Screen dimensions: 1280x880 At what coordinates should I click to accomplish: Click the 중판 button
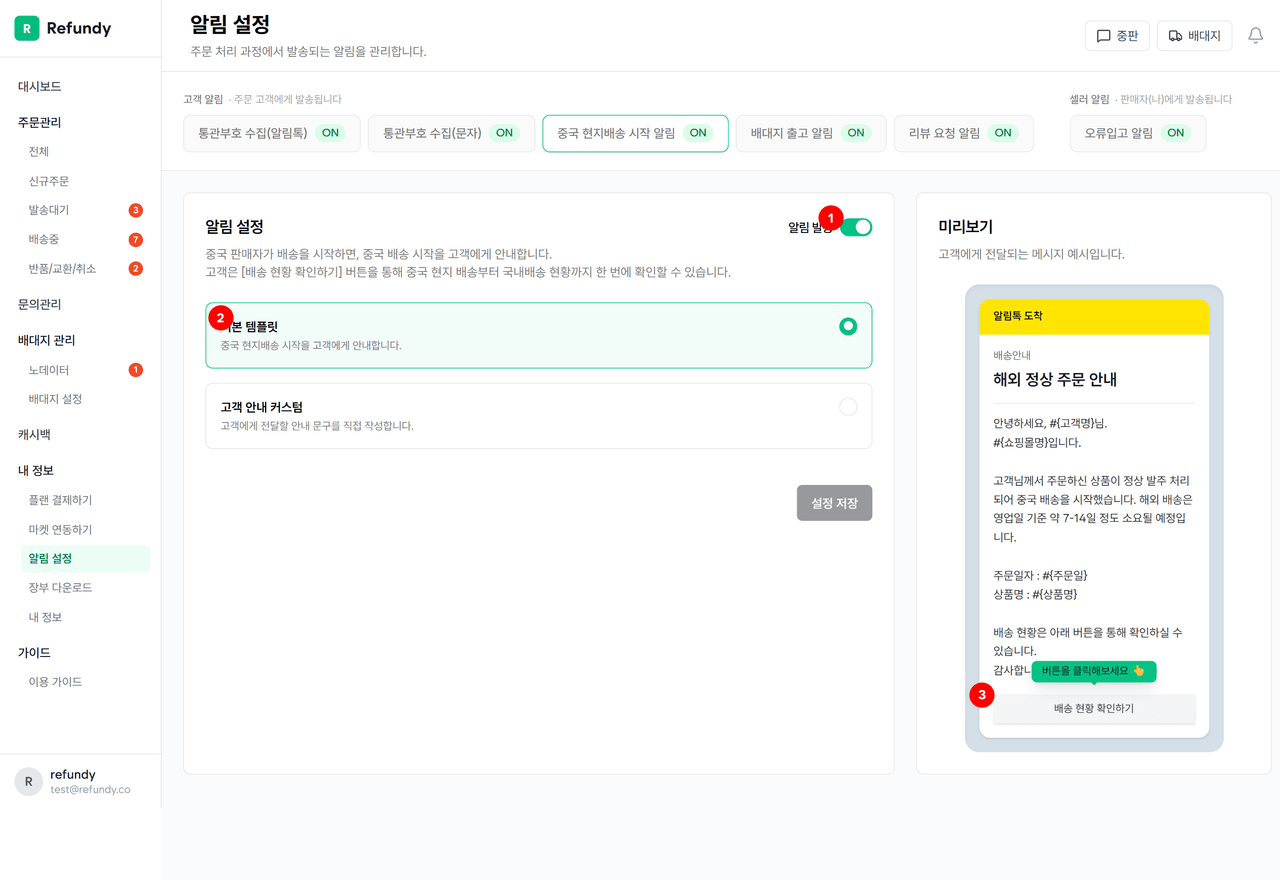tap(1117, 36)
